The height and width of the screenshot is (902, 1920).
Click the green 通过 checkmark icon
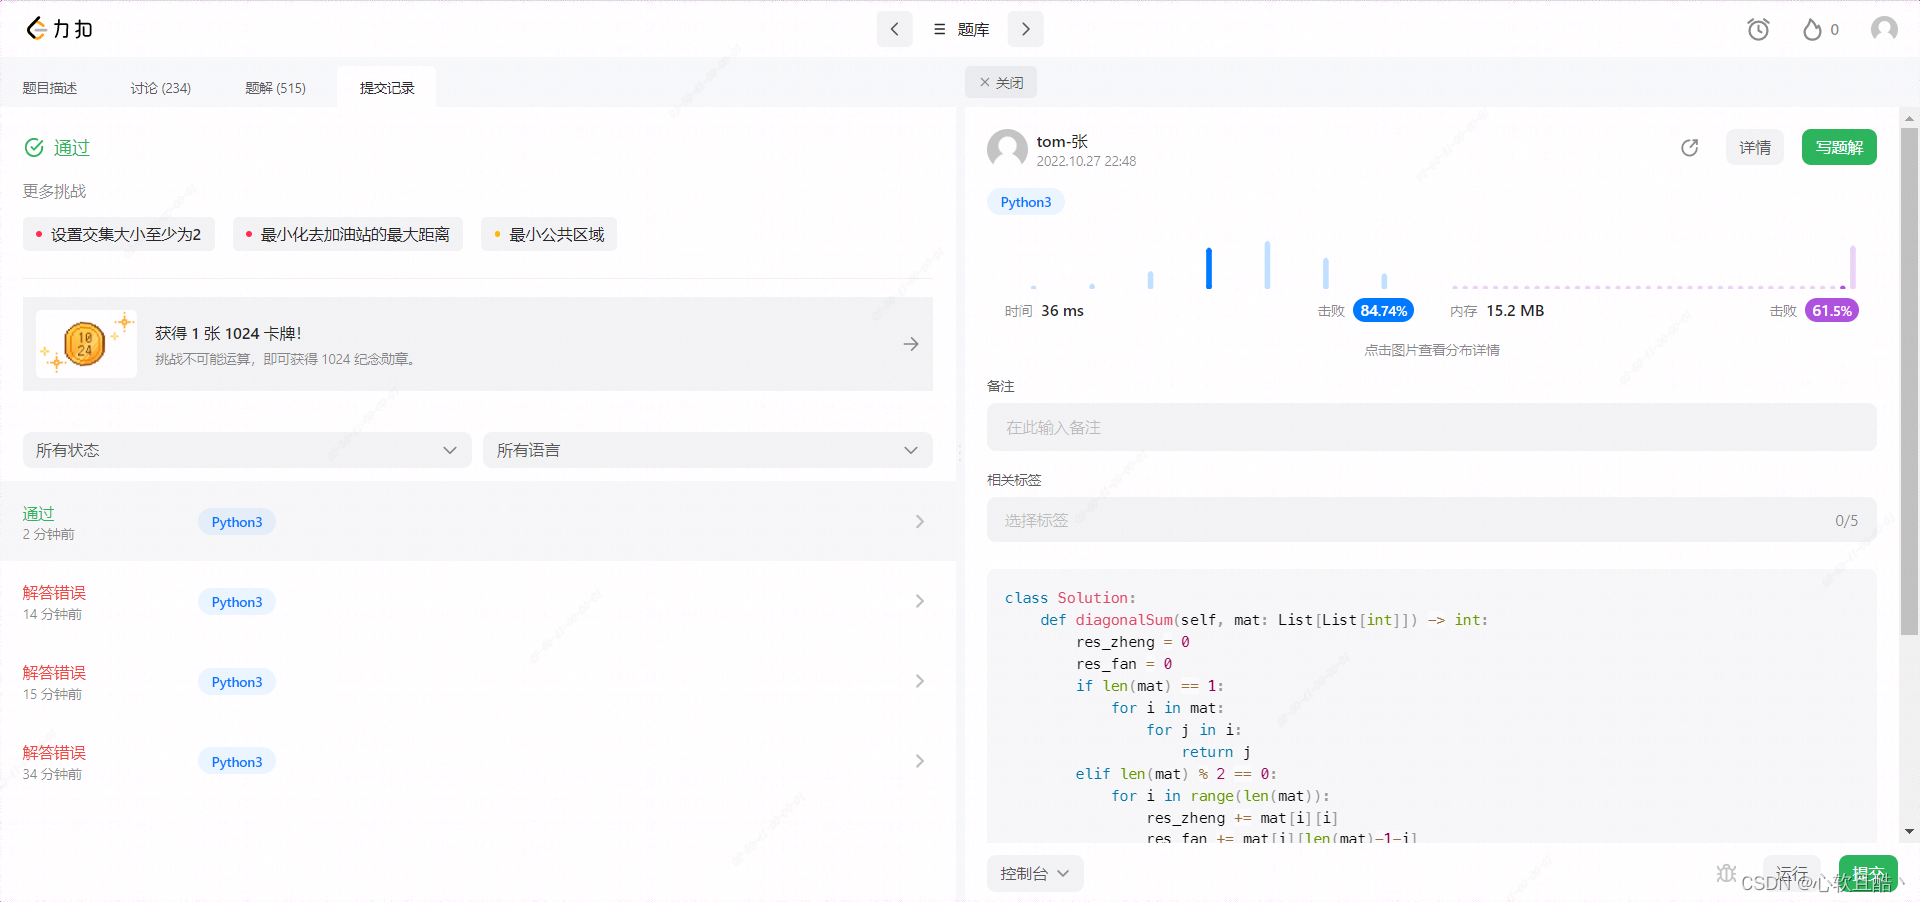tap(33, 147)
